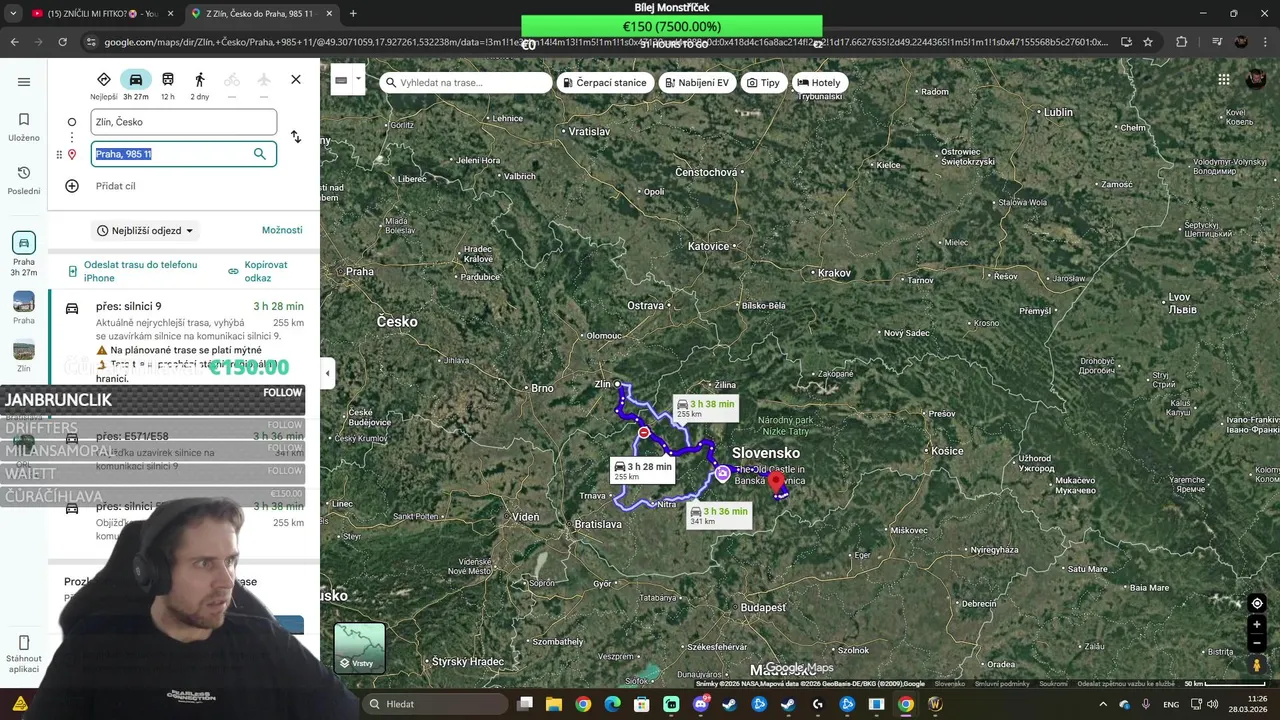Click the search magnifier in destination field
1280x720 pixels.
260,154
